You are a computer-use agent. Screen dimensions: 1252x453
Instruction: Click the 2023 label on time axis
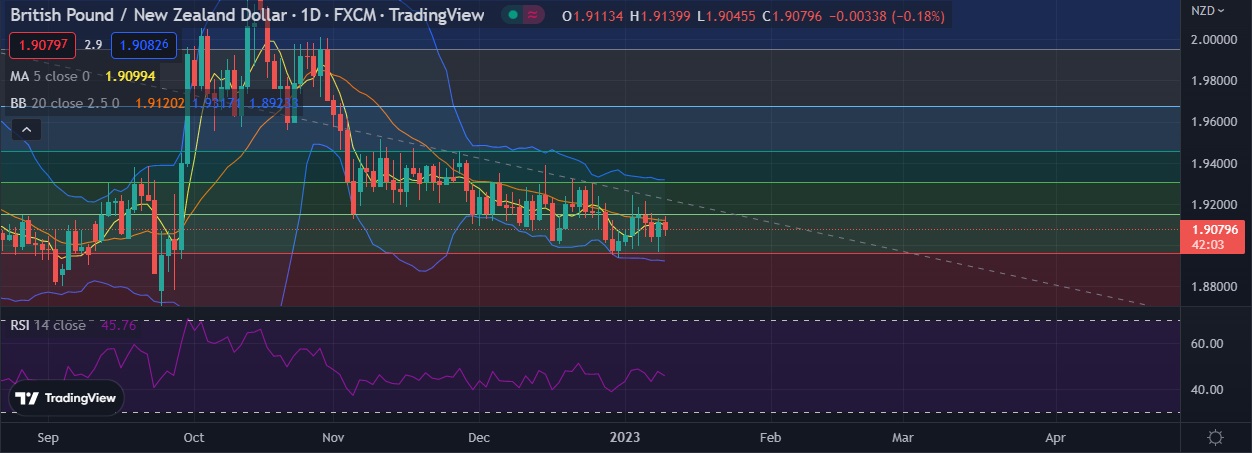(x=625, y=437)
